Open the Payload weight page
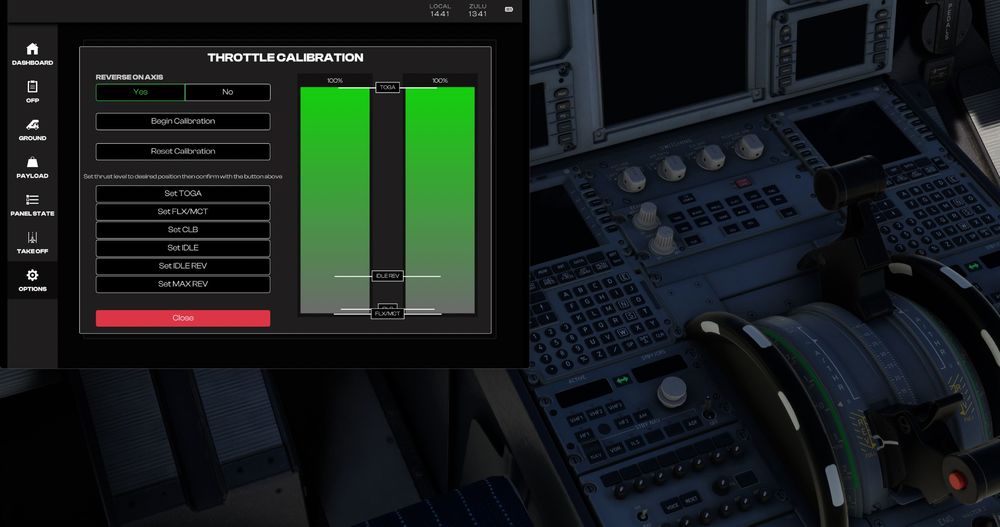The image size is (1000, 527). [x=32, y=166]
